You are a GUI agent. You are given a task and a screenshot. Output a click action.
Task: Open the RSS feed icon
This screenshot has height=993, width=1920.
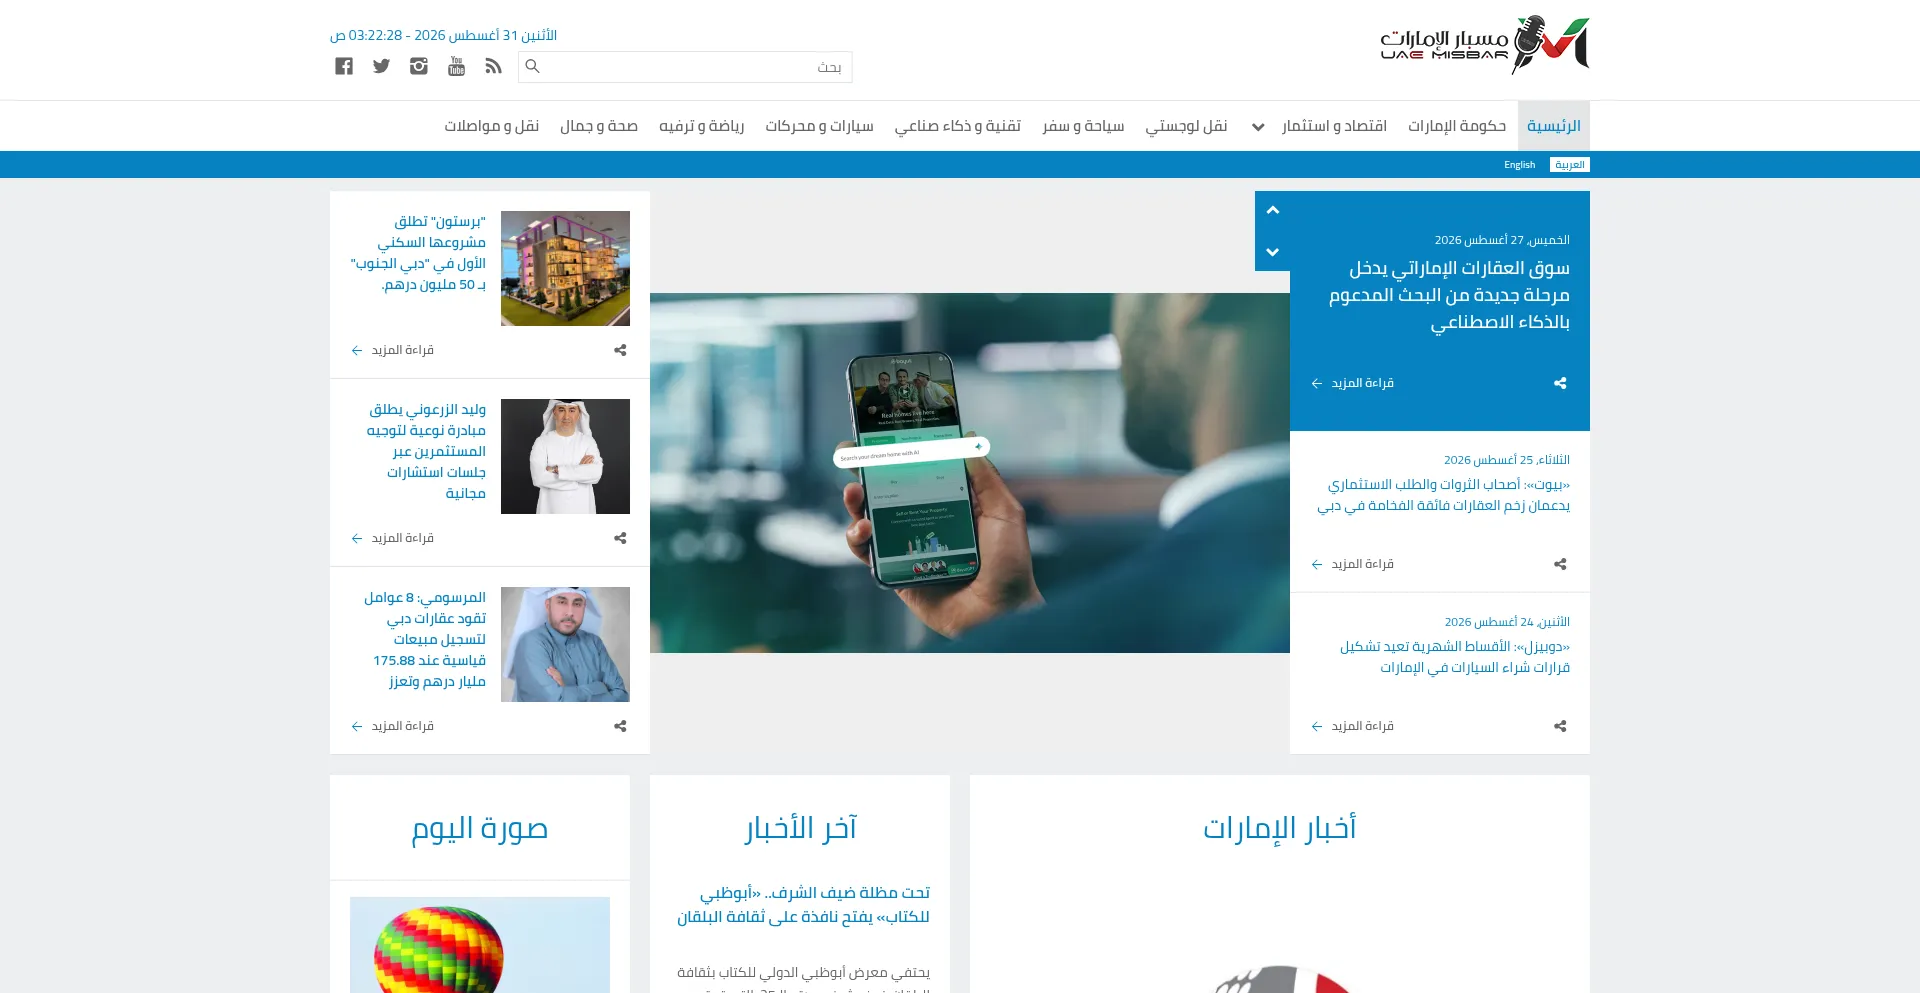coord(494,66)
